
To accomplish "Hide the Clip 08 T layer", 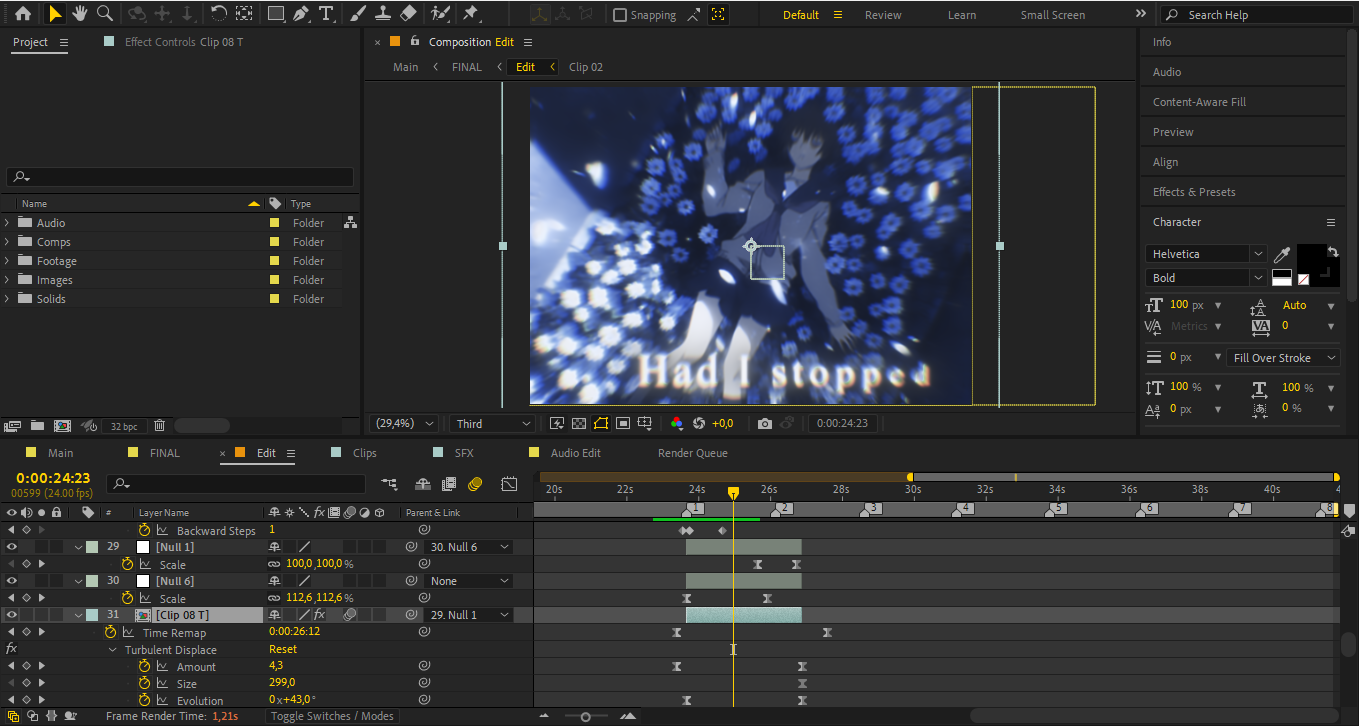I will pyautogui.click(x=12, y=615).
